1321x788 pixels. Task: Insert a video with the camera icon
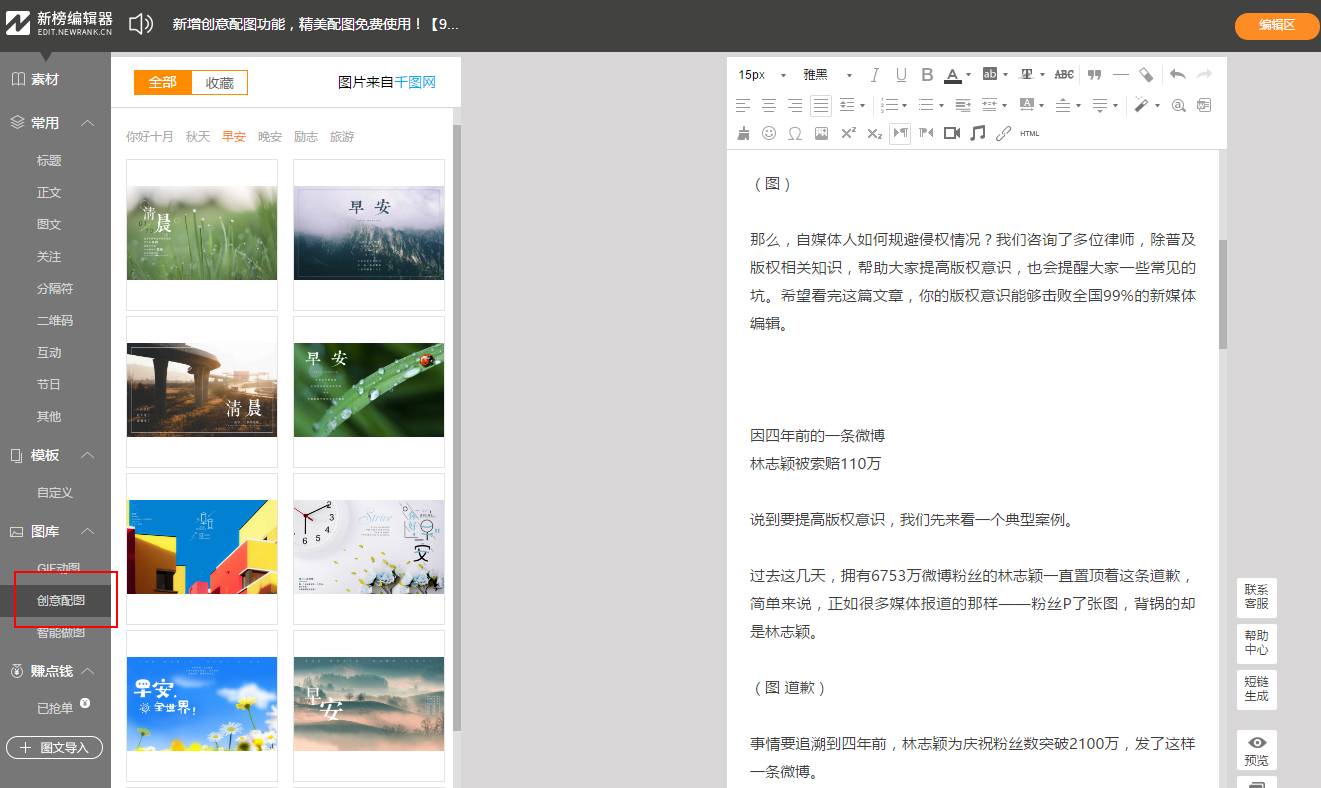tap(952, 133)
